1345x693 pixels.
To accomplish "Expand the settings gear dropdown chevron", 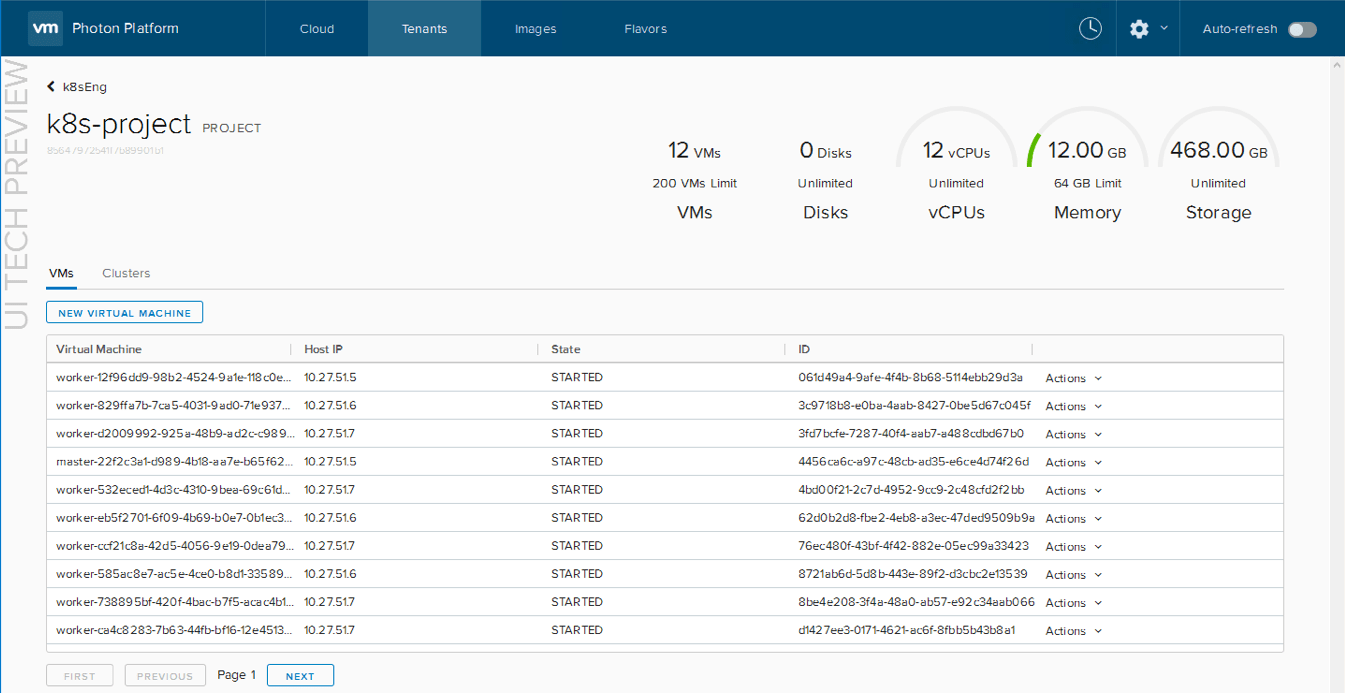I will click(1164, 29).
